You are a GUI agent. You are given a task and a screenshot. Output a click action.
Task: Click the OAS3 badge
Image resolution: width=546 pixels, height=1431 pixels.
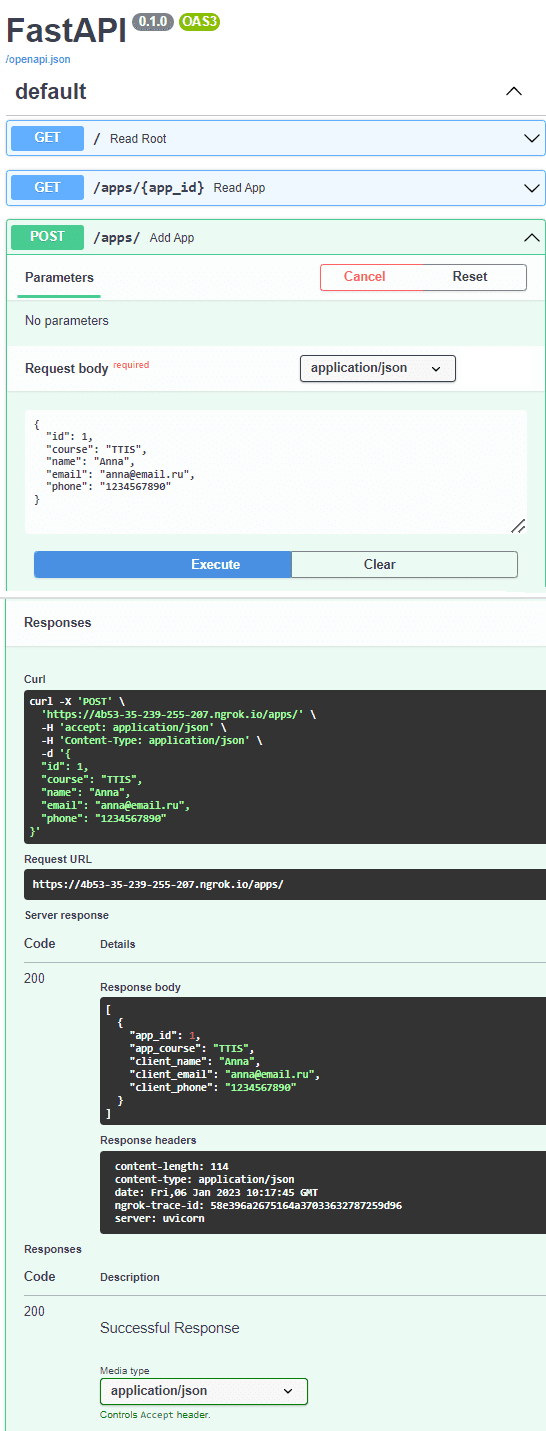pos(201,21)
